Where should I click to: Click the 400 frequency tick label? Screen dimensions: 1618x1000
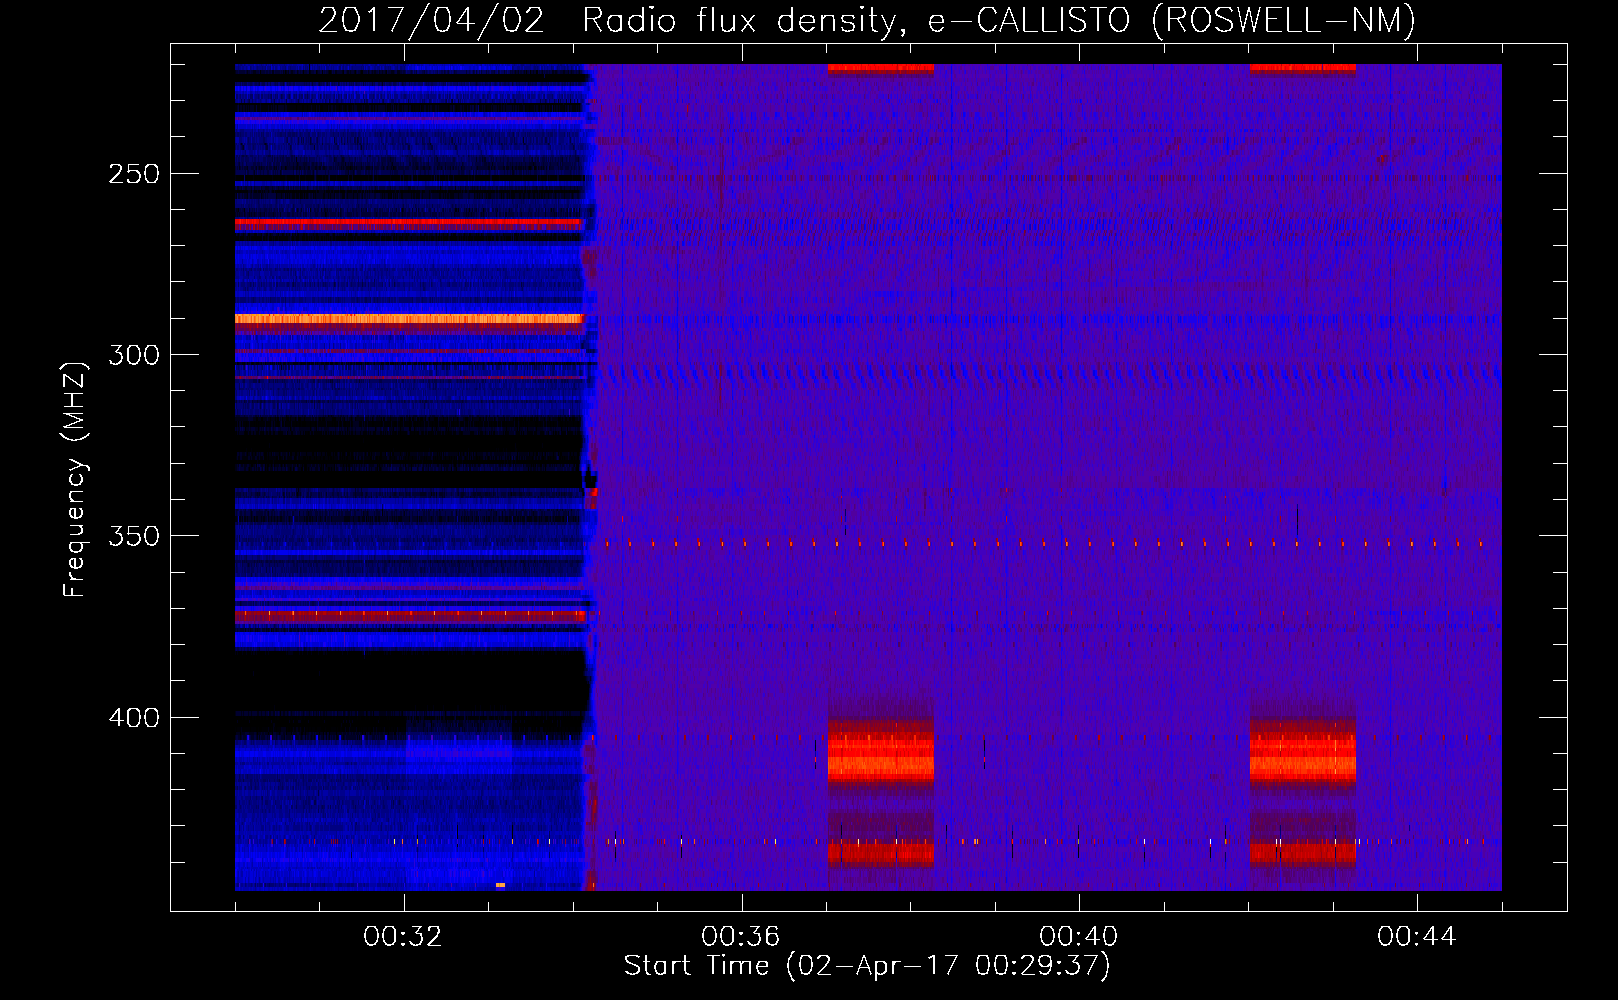pos(134,718)
